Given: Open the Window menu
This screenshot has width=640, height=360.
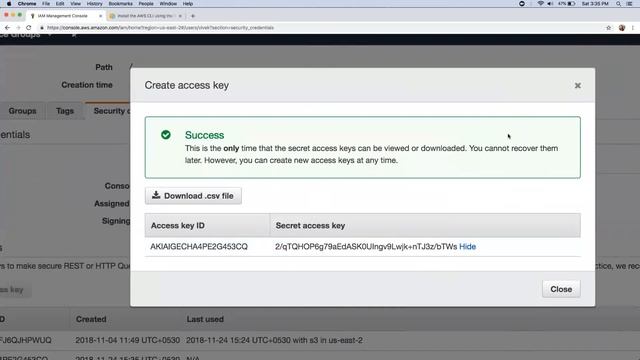Looking at the screenshot, I should pos(168,4).
